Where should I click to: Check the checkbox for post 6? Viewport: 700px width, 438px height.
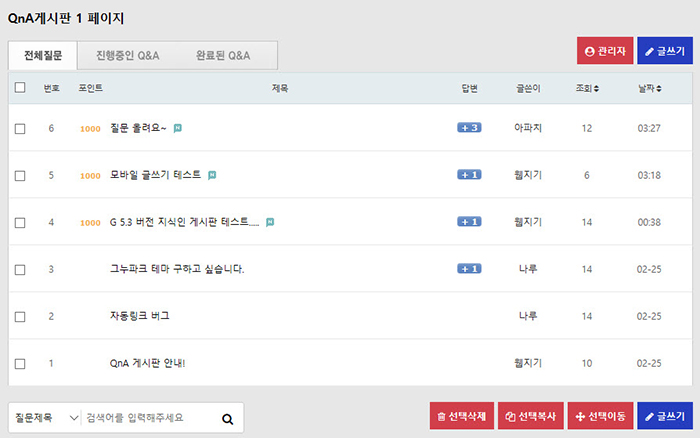coord(20,129)
